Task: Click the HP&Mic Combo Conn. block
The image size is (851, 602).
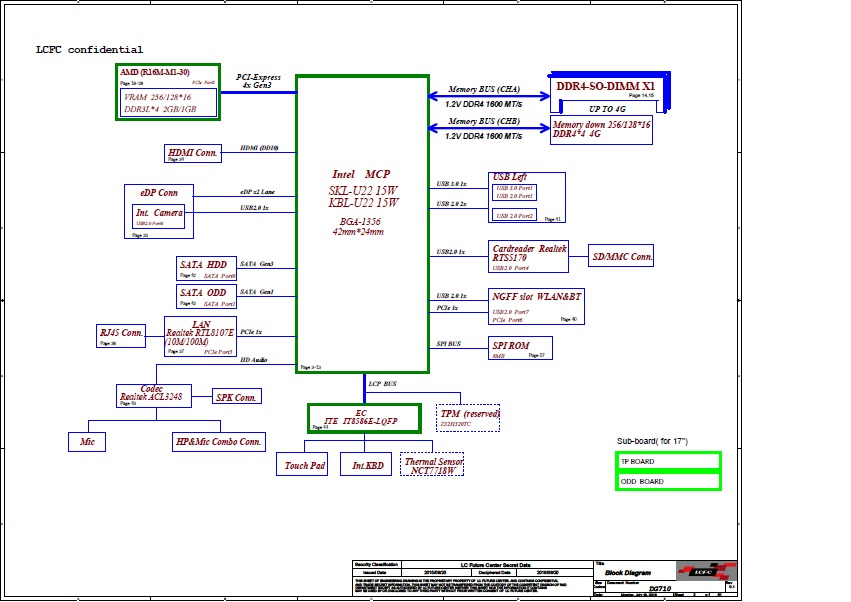Action: [x=219, y=442]
